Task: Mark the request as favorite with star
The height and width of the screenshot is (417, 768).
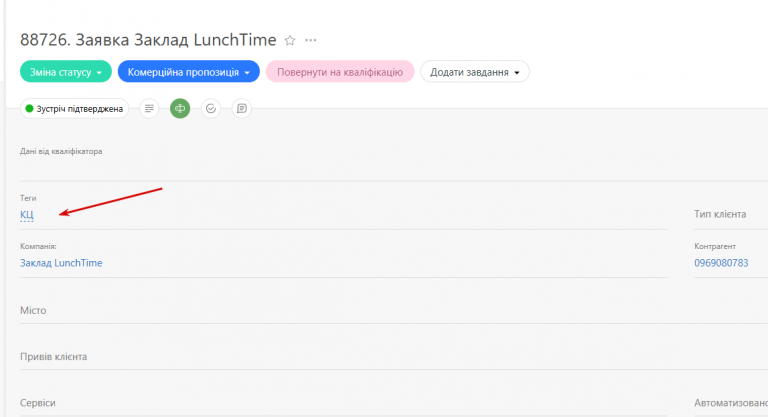Action: pyautogui.click(x=290, y=40)
